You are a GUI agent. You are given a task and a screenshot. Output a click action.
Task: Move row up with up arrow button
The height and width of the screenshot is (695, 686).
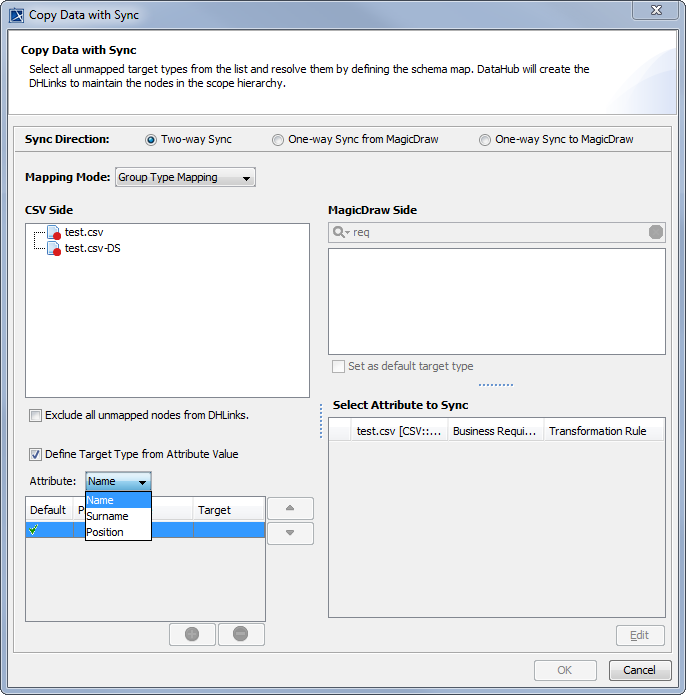(290, 508)
